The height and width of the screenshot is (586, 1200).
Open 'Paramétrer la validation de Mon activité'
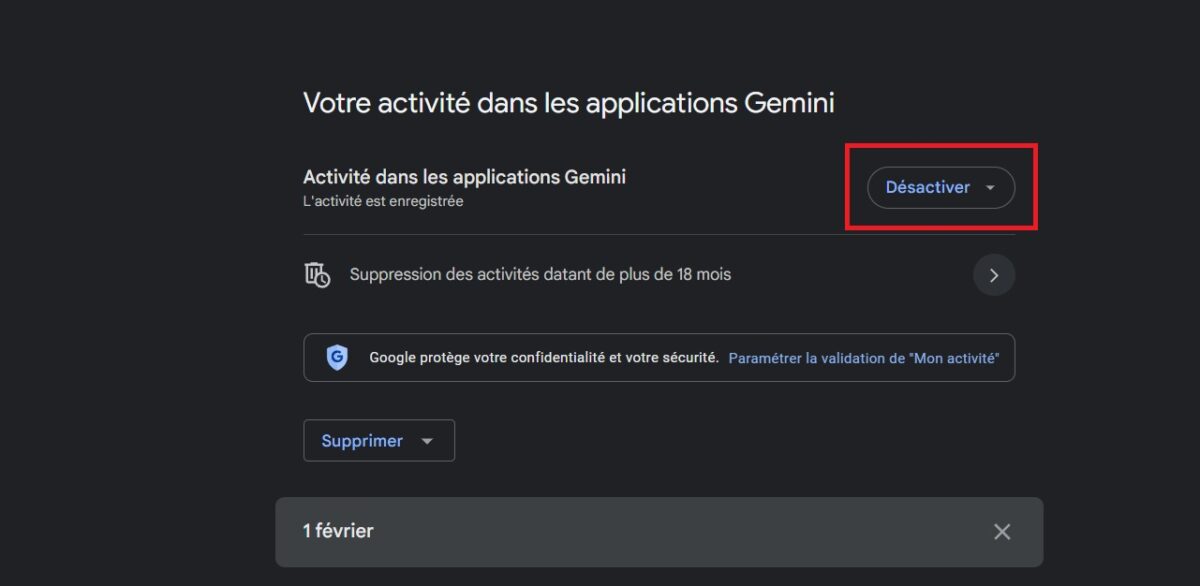click(x=864, y=357)
